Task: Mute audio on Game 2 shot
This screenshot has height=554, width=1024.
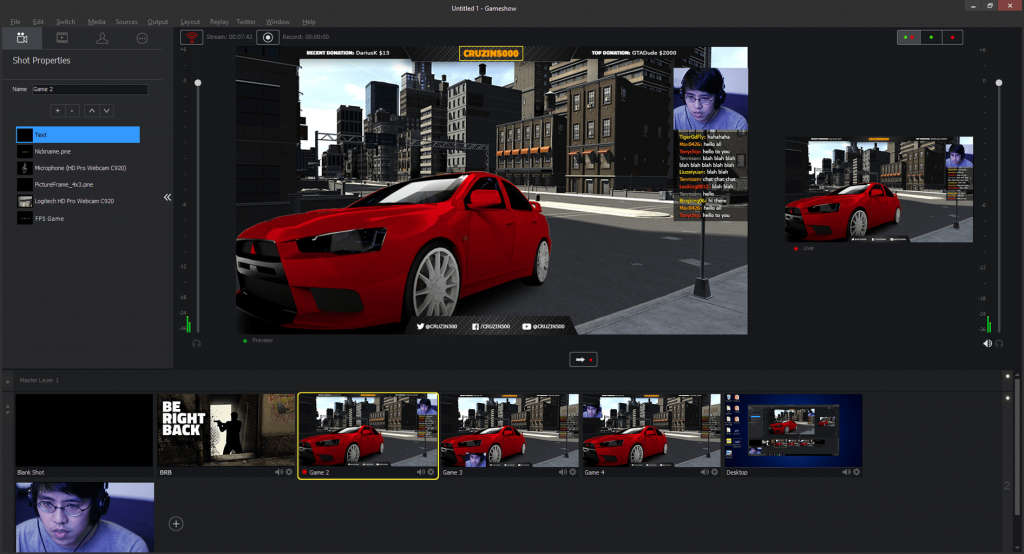Action: [x=421, y=472]
